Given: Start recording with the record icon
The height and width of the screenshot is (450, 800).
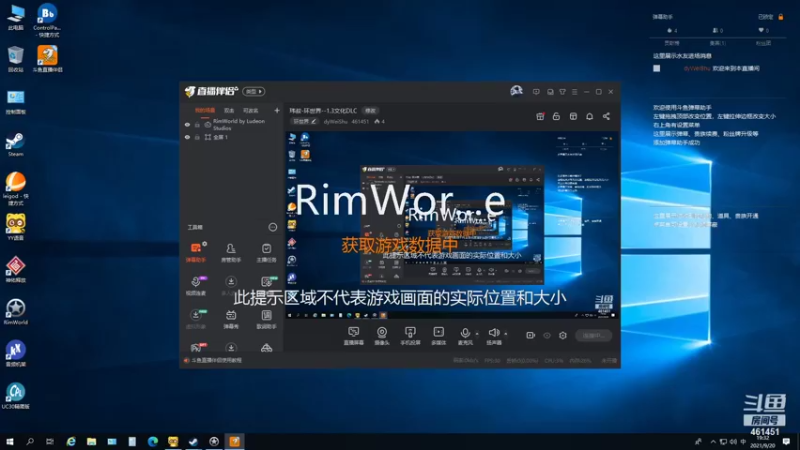Looking at the screenshot, I should pyautogui.click(x=531, y=335).
